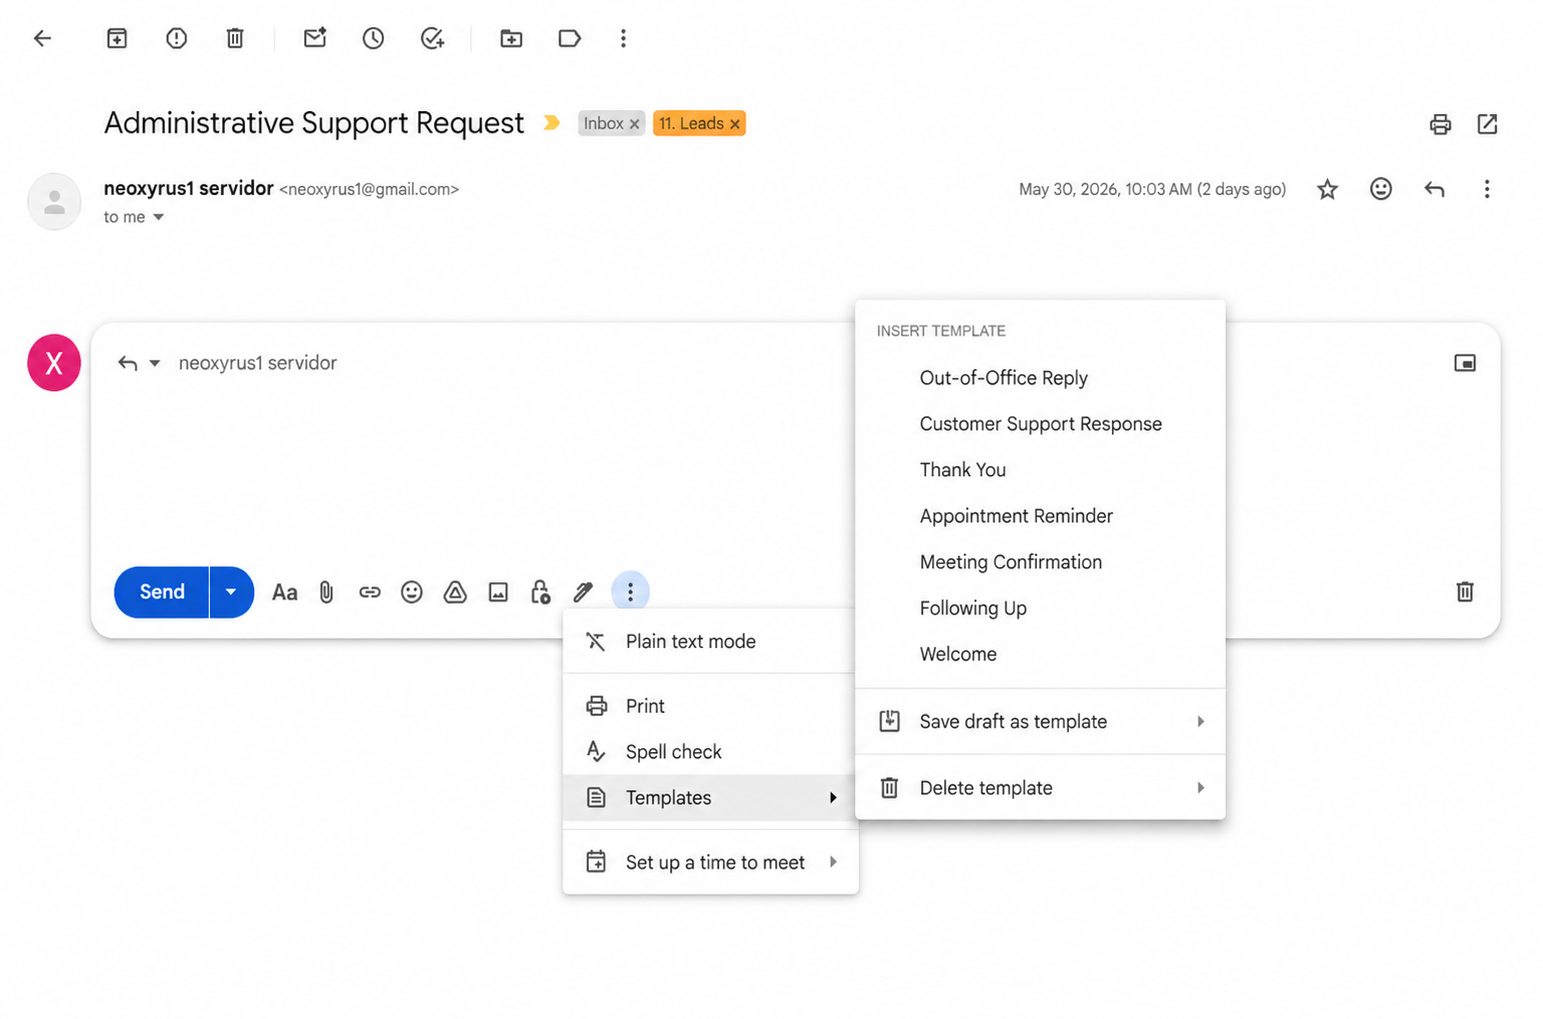Insert the Welcome template

[x=1040, y=654]
